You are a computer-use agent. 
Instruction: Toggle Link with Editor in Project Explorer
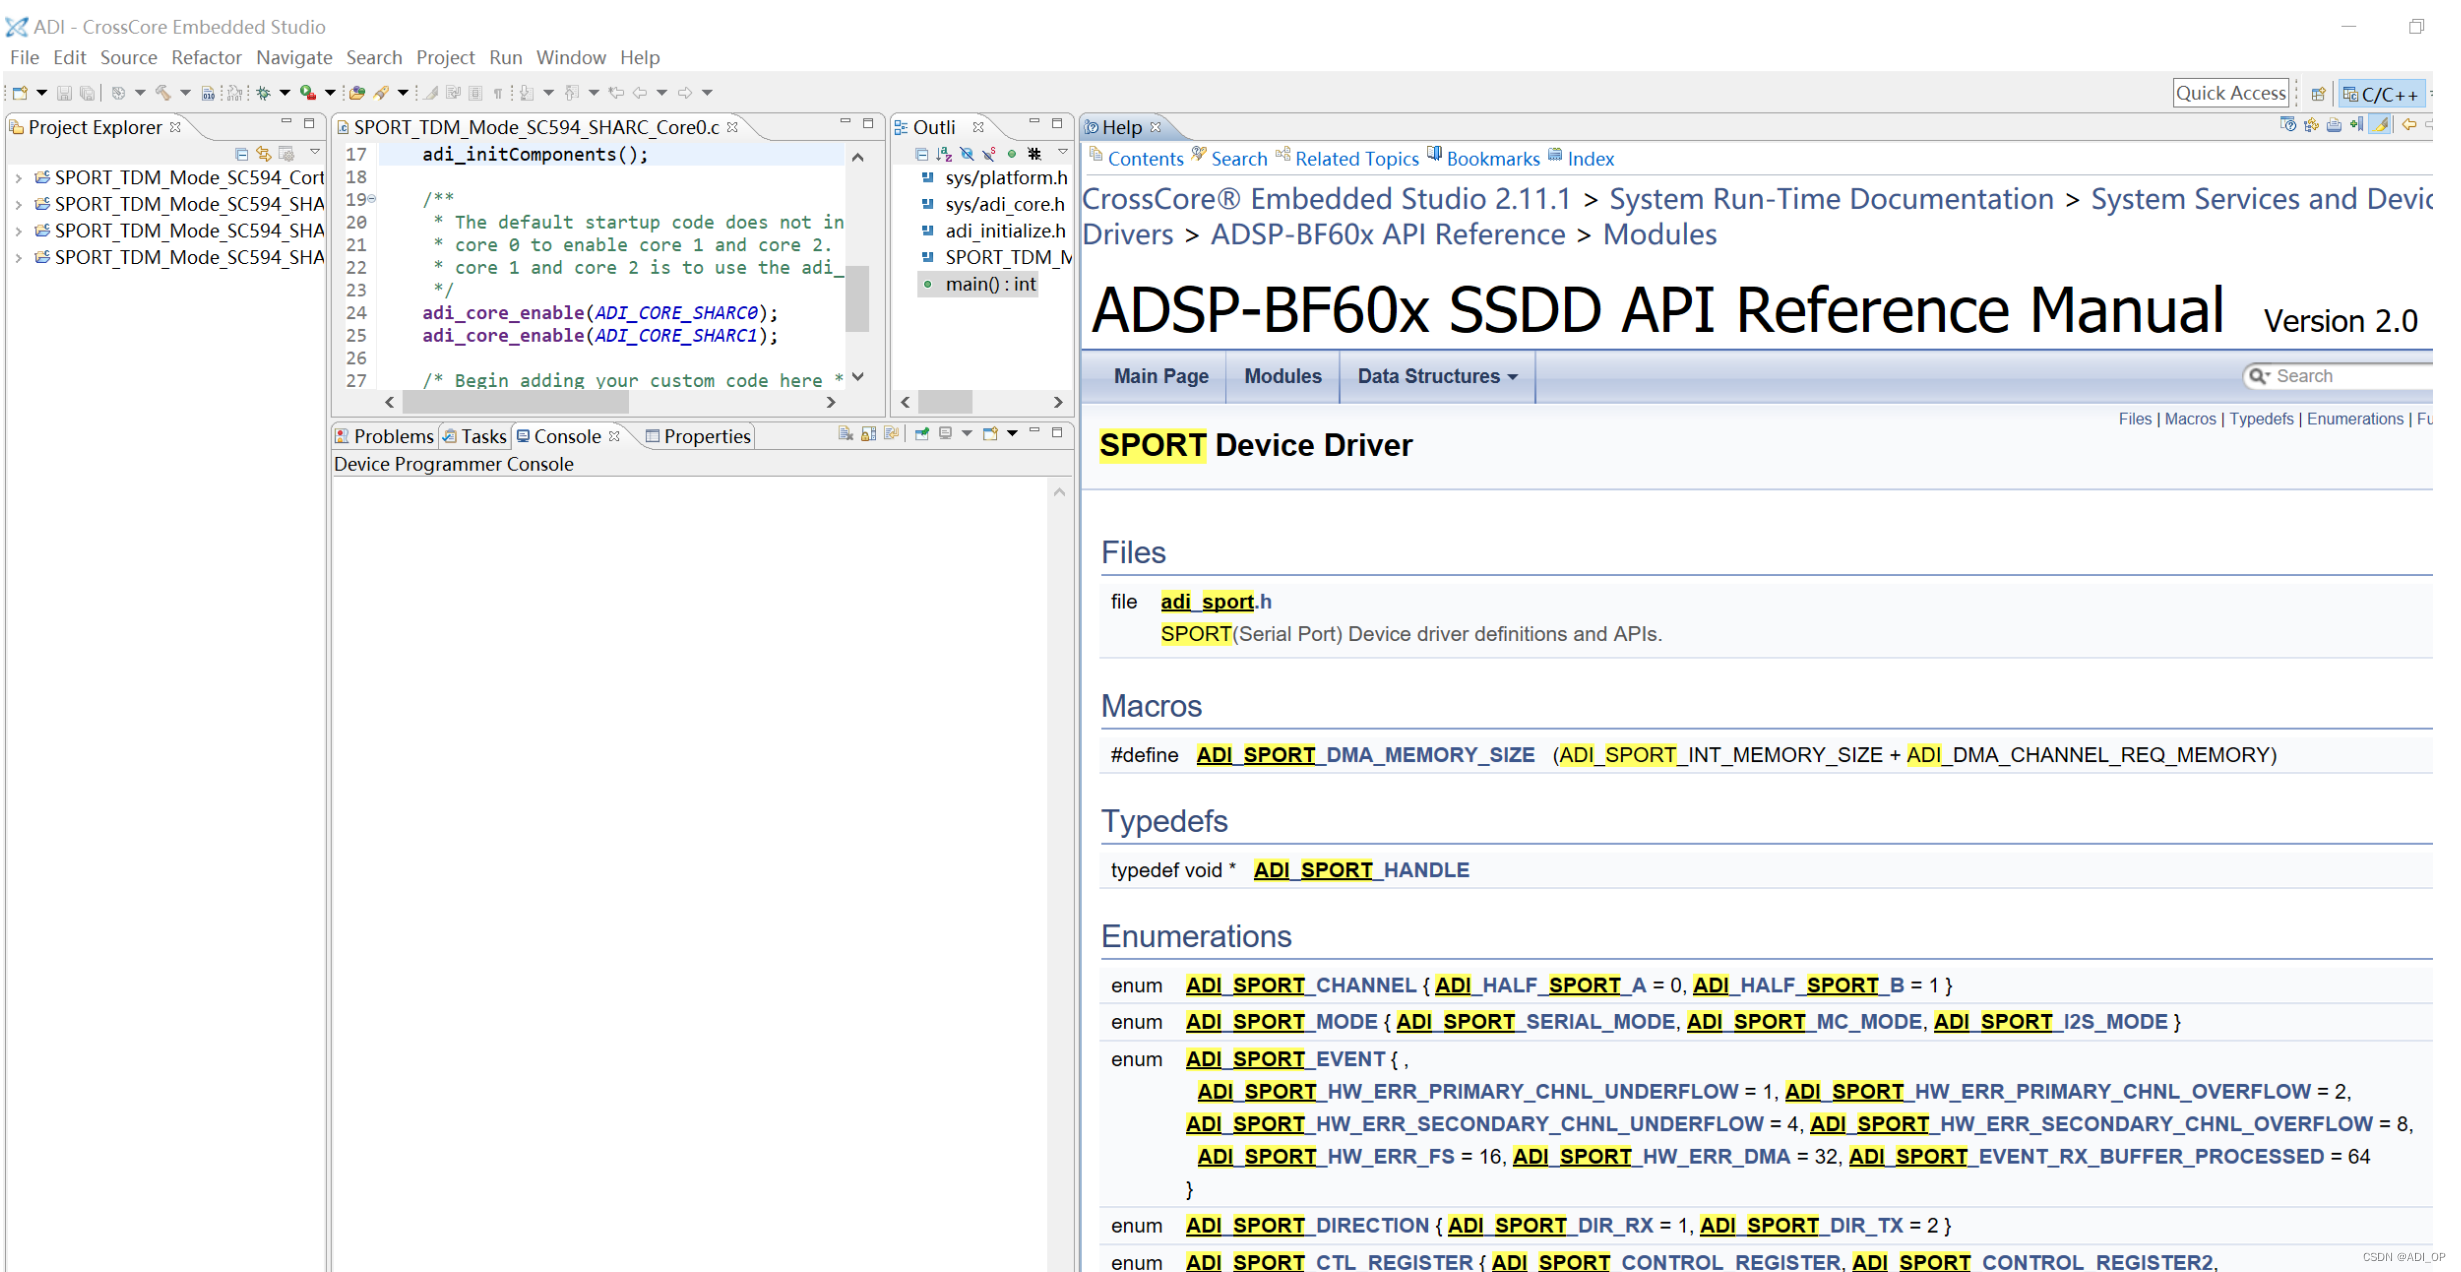click(x=264, y=154)
